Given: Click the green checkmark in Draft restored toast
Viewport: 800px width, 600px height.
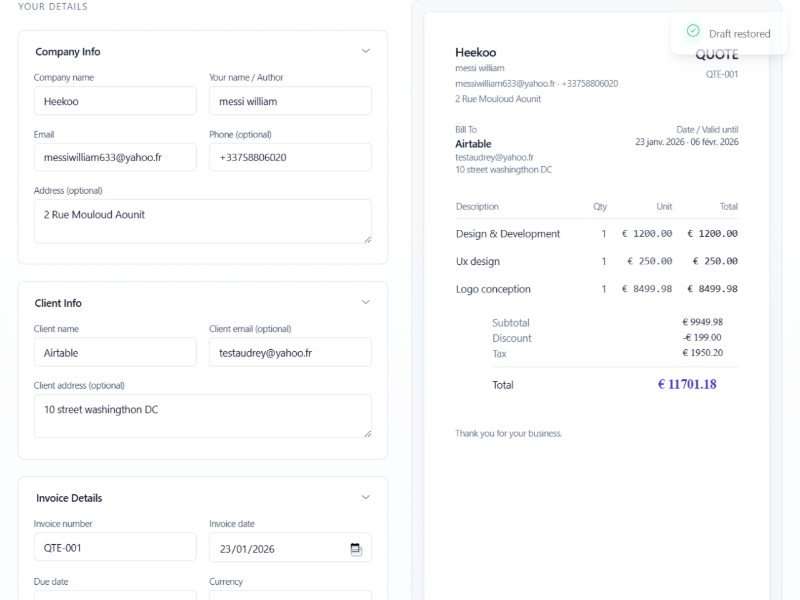Looking at the screenshot, I should (x=693, y=32).
